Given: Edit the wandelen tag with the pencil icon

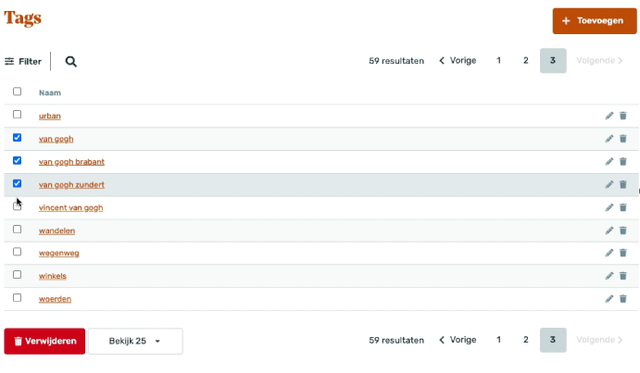Looking at the screenshot, I should 609,231.
